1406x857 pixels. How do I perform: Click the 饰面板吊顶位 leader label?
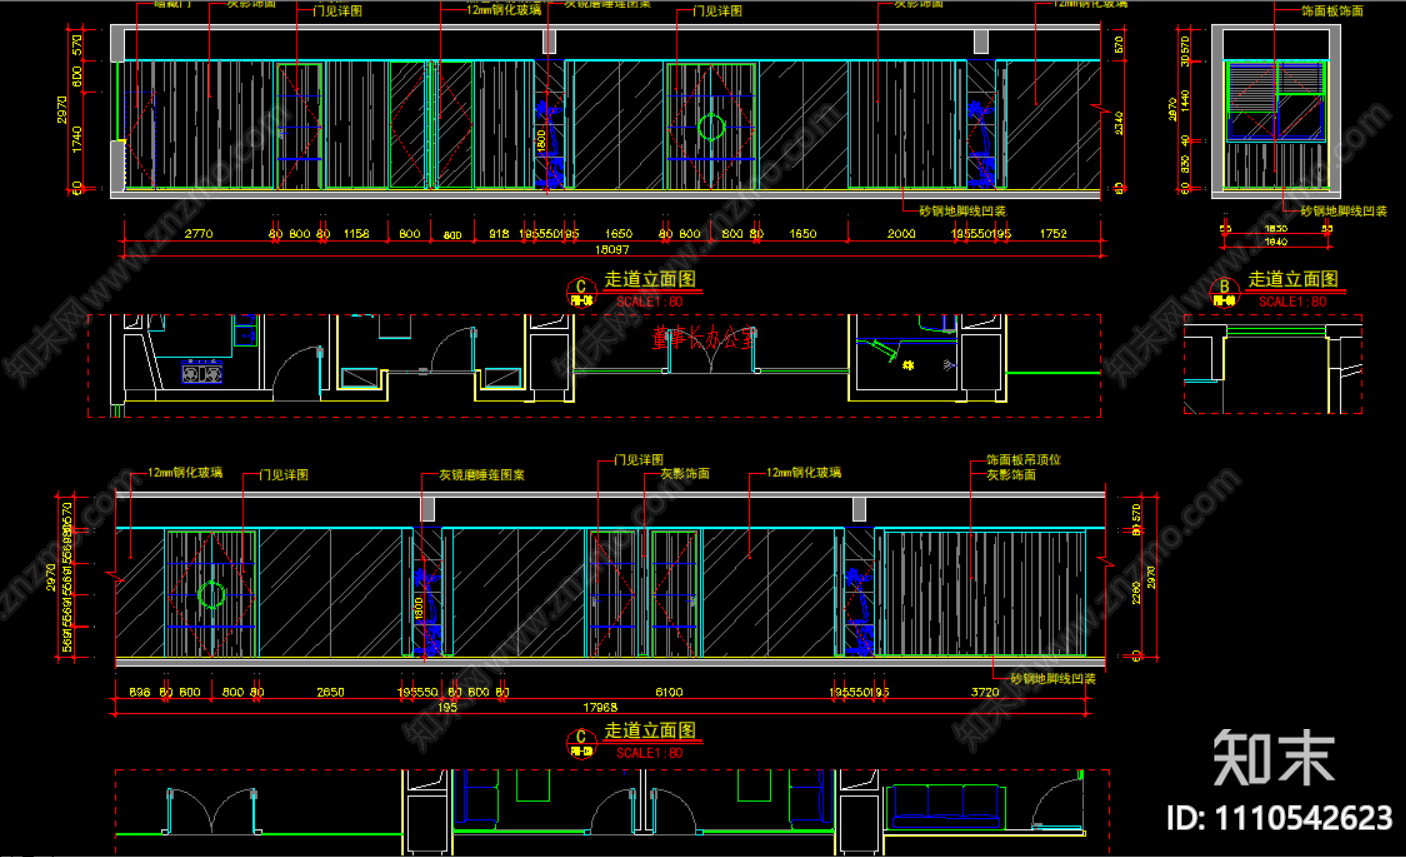tap(1023, 460)
